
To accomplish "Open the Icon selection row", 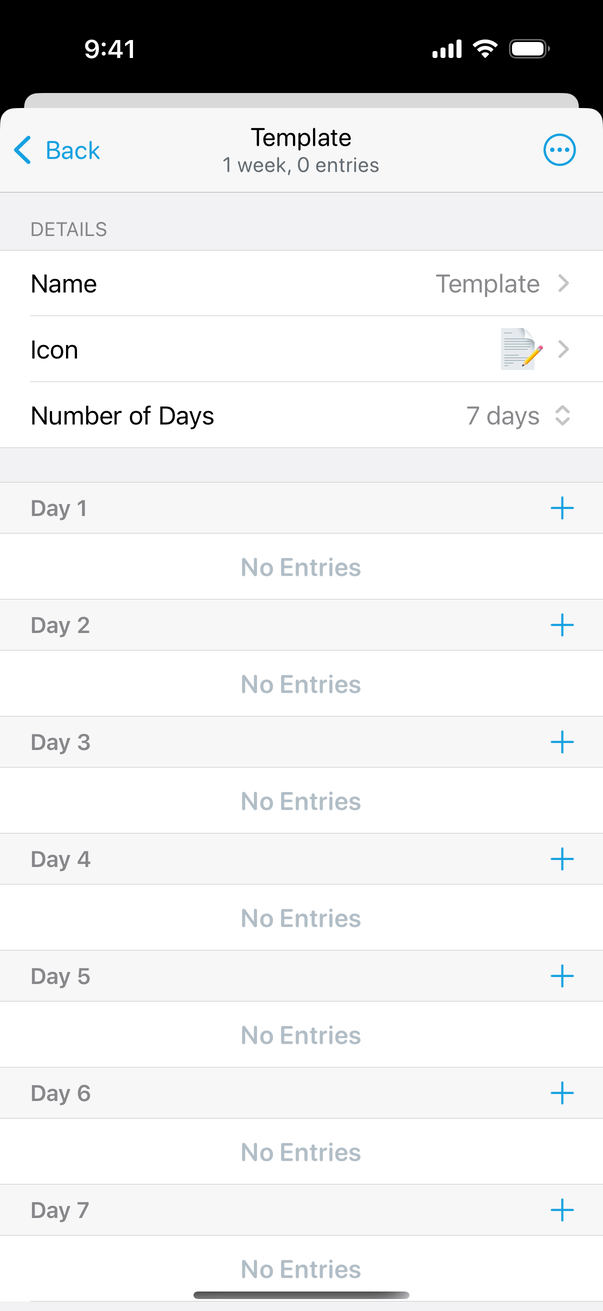I will (300, 350).
